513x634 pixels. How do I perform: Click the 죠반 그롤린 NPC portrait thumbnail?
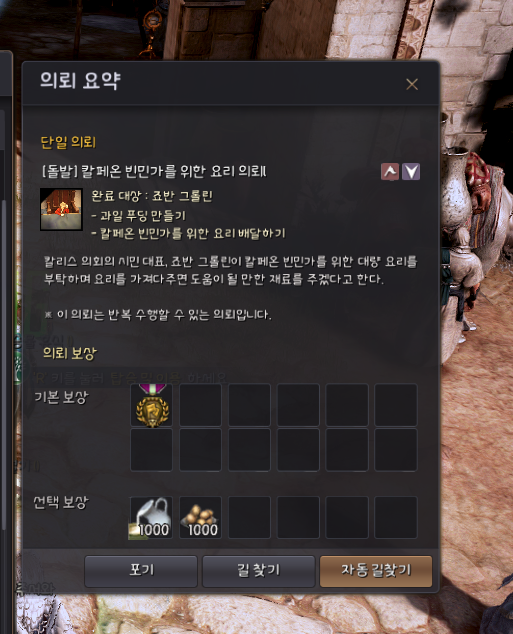point(61,209)
